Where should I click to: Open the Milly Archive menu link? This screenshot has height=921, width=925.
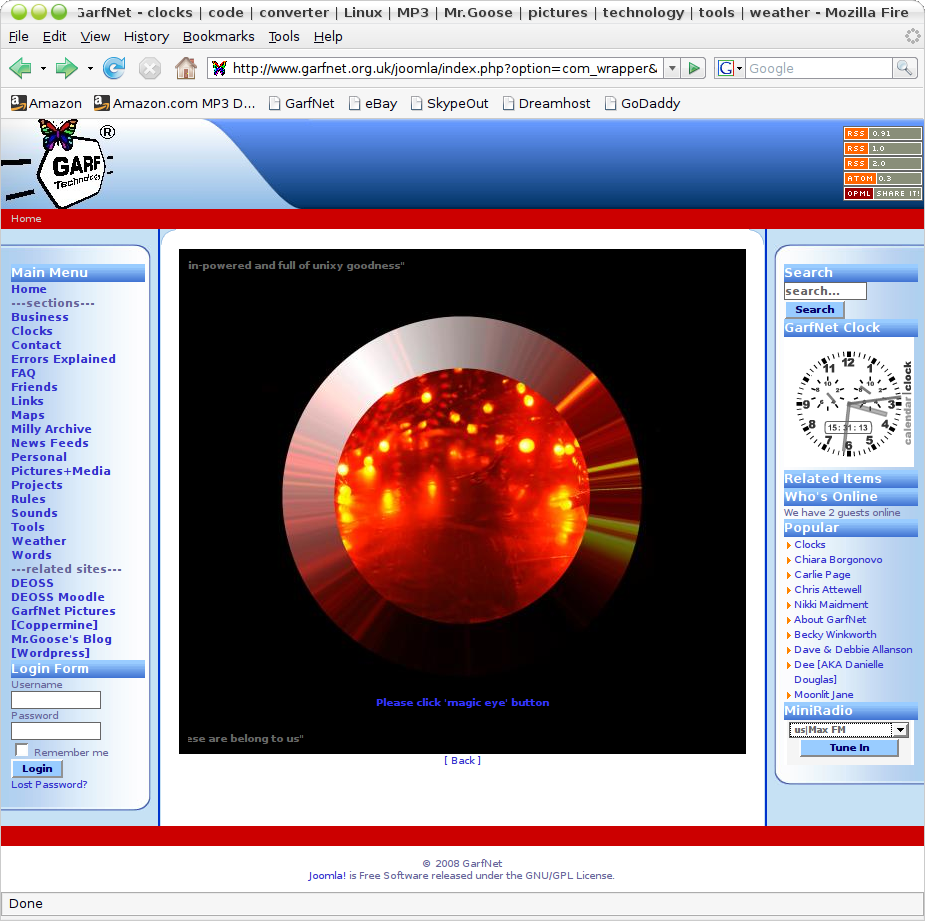click(x=51, y=429)
